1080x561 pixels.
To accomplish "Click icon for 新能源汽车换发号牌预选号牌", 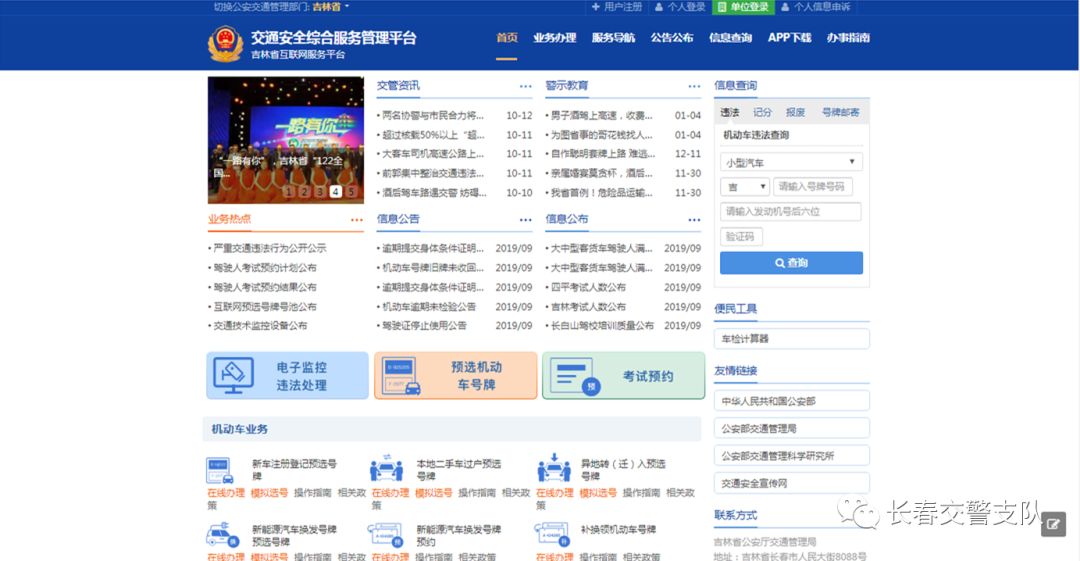I will [222, 535].
